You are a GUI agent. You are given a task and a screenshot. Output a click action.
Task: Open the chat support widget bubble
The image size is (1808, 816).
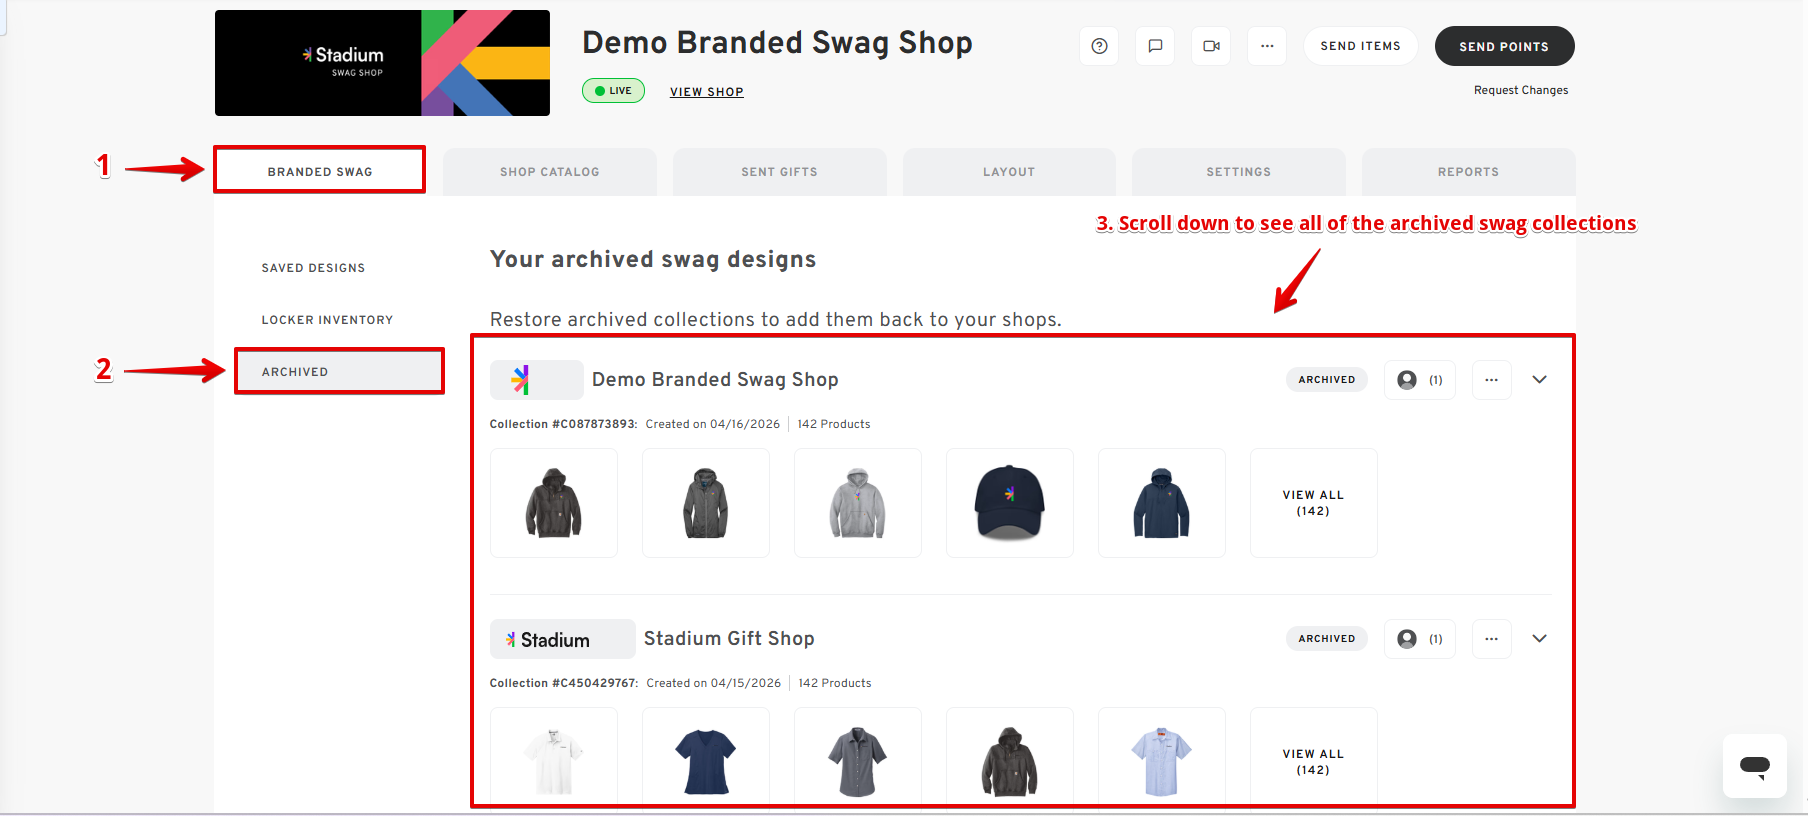pos(1754,766)
